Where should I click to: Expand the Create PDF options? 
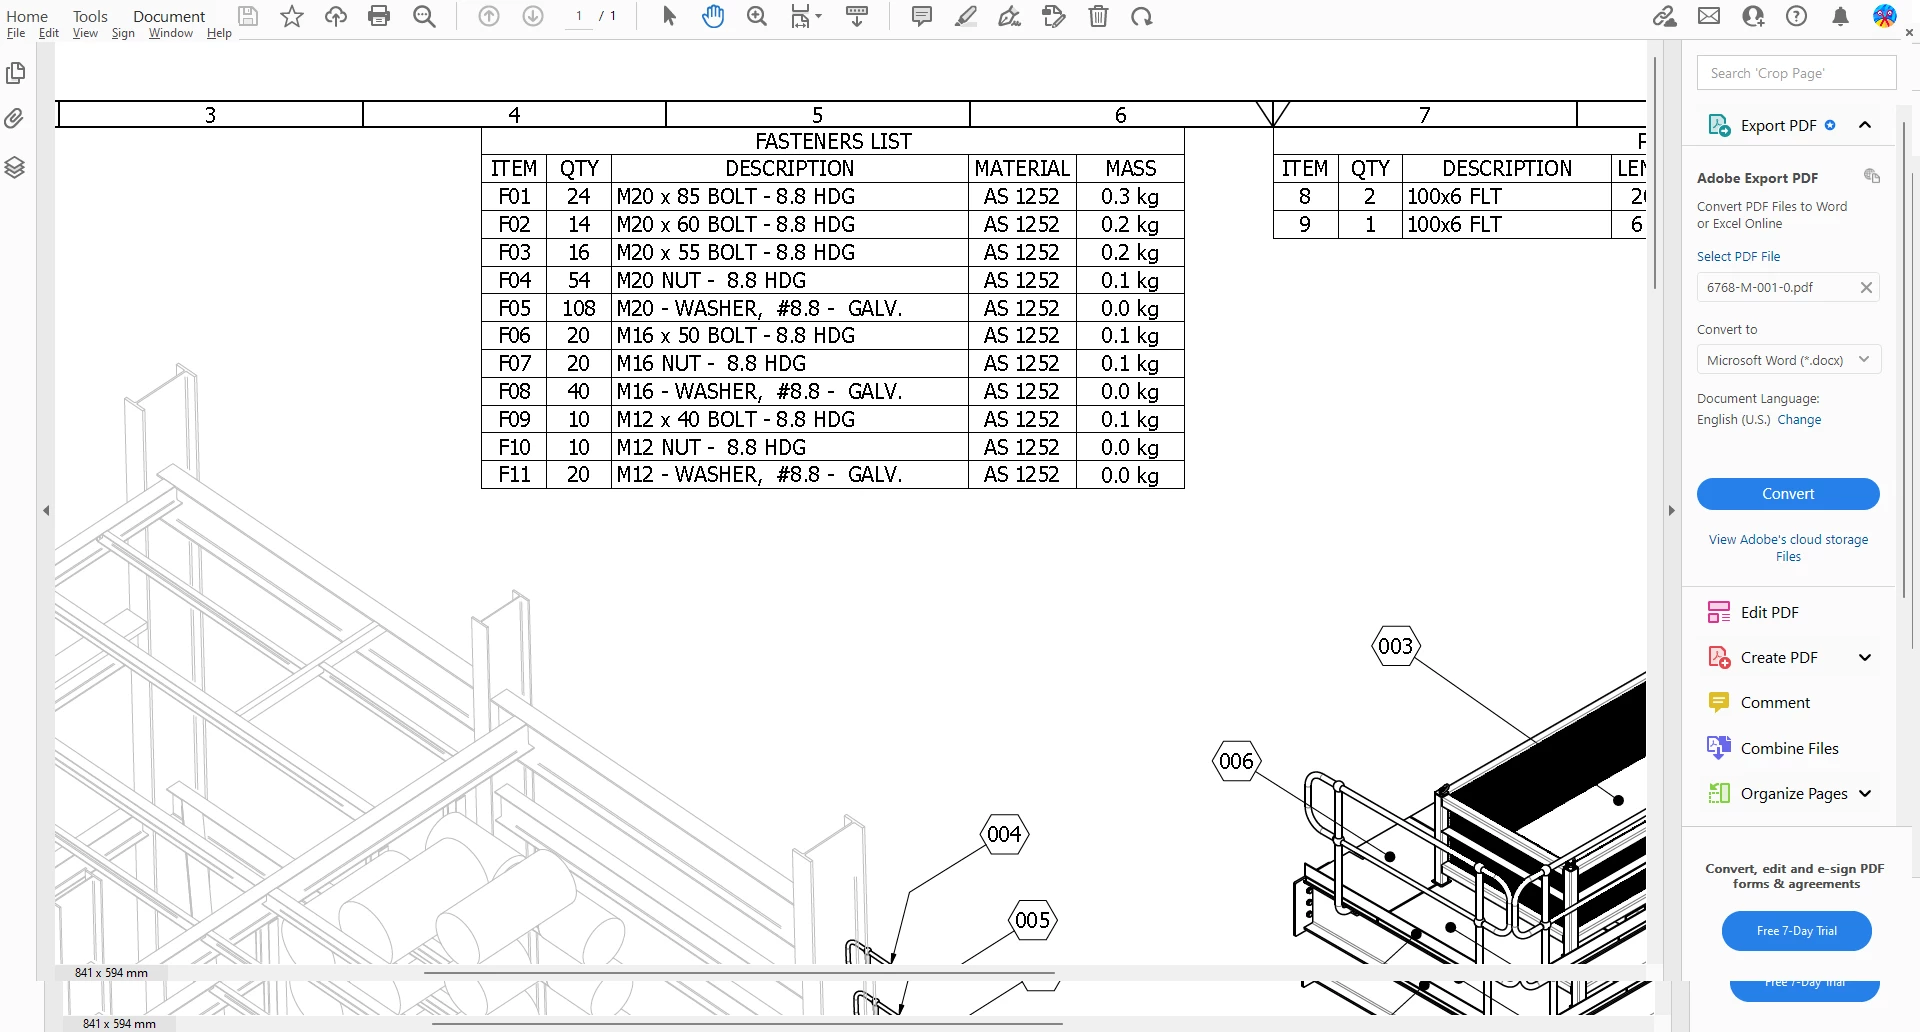click(x=1865, y=657)
